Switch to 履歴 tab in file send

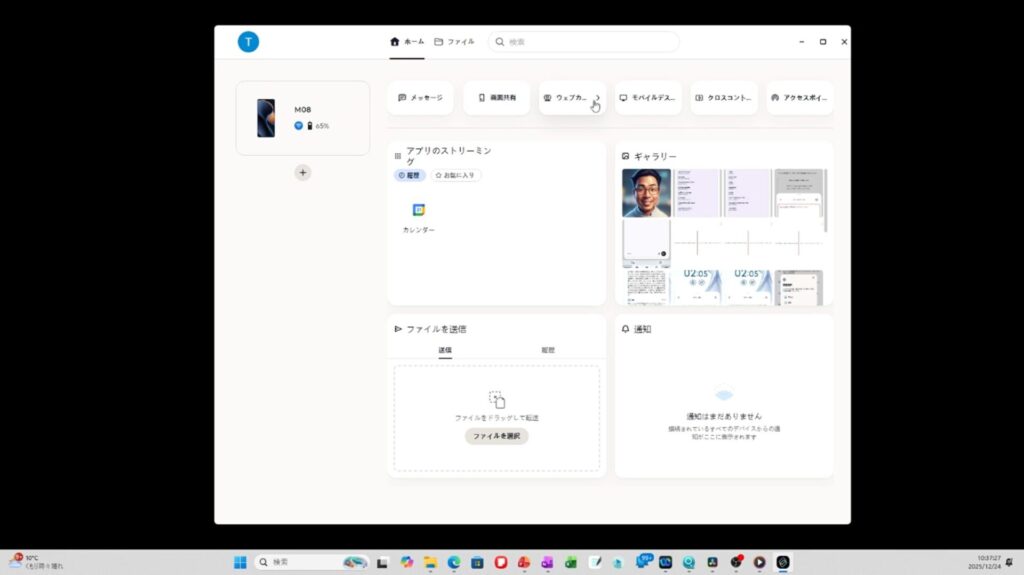548,350
